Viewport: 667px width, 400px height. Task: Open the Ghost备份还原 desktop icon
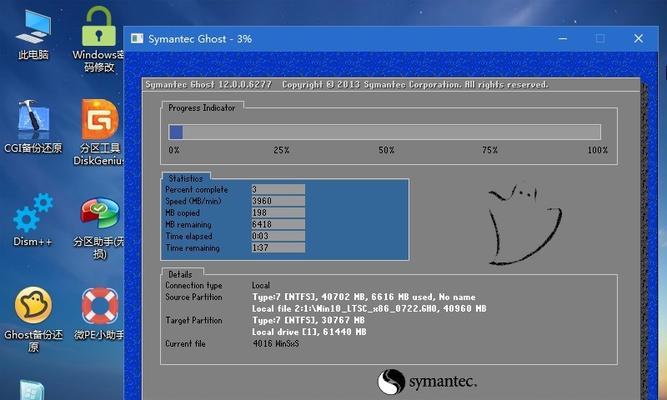click(33, 306)
